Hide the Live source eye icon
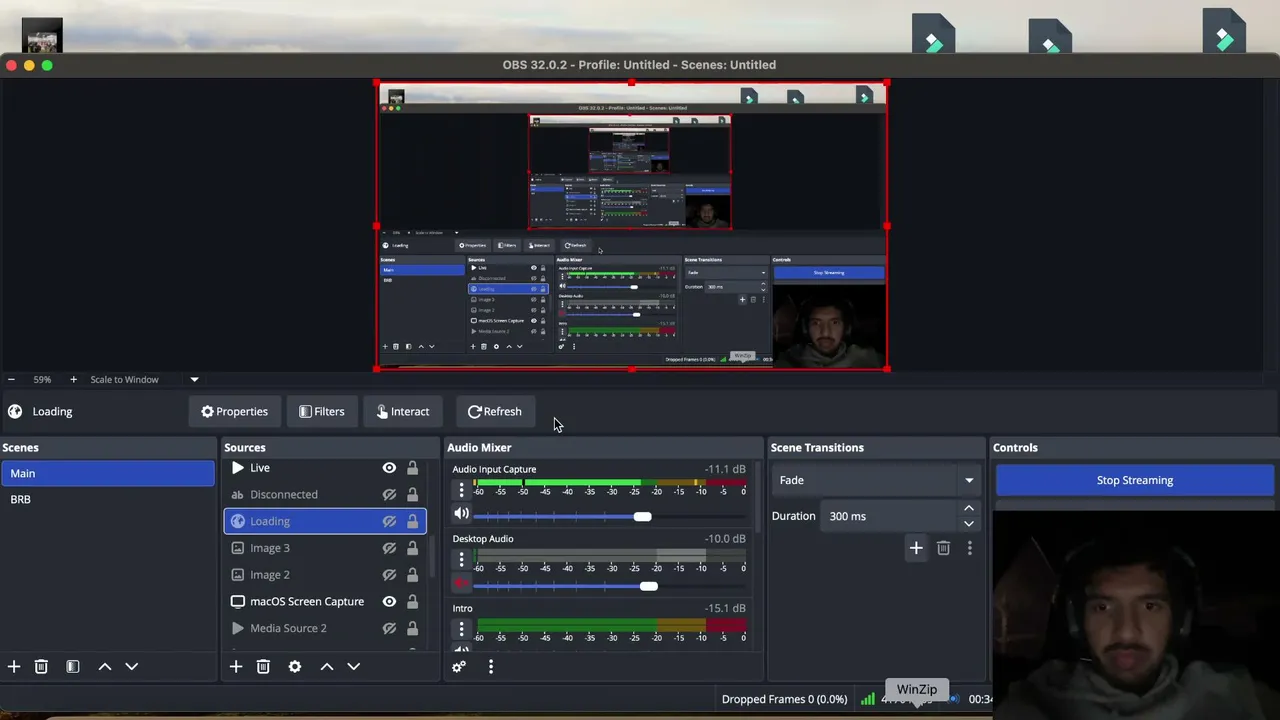1280x720 pixels. click(389, 468)
